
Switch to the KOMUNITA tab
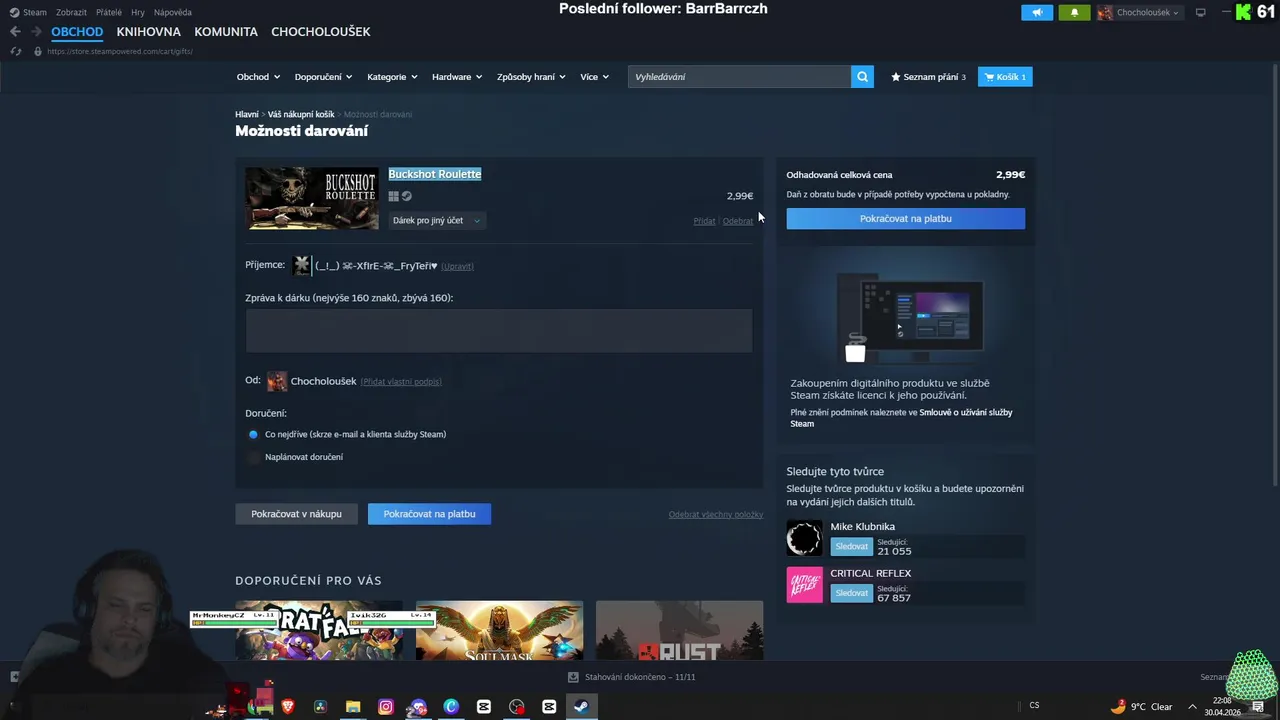pos(226,32)
